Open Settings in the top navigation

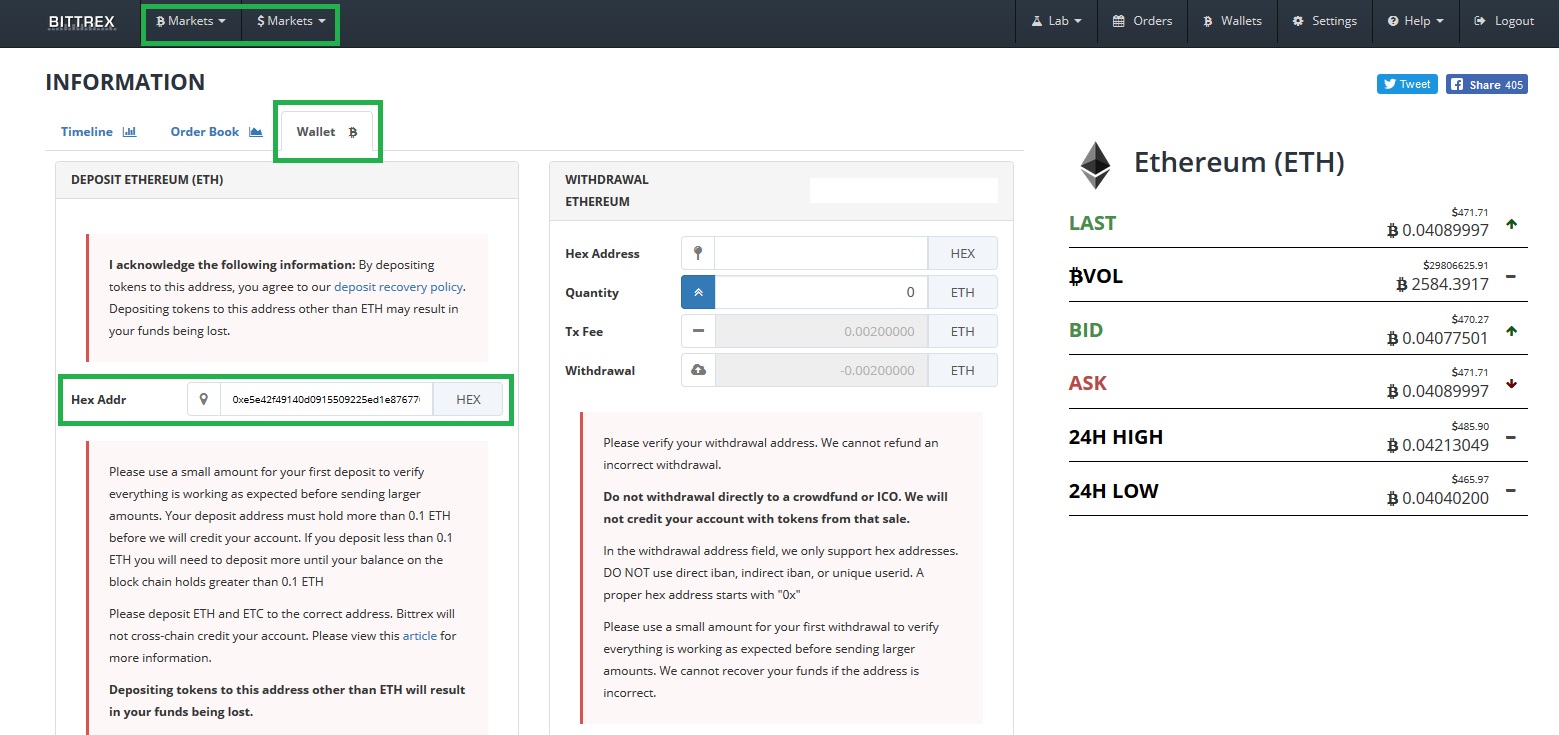coord(1325,21)
